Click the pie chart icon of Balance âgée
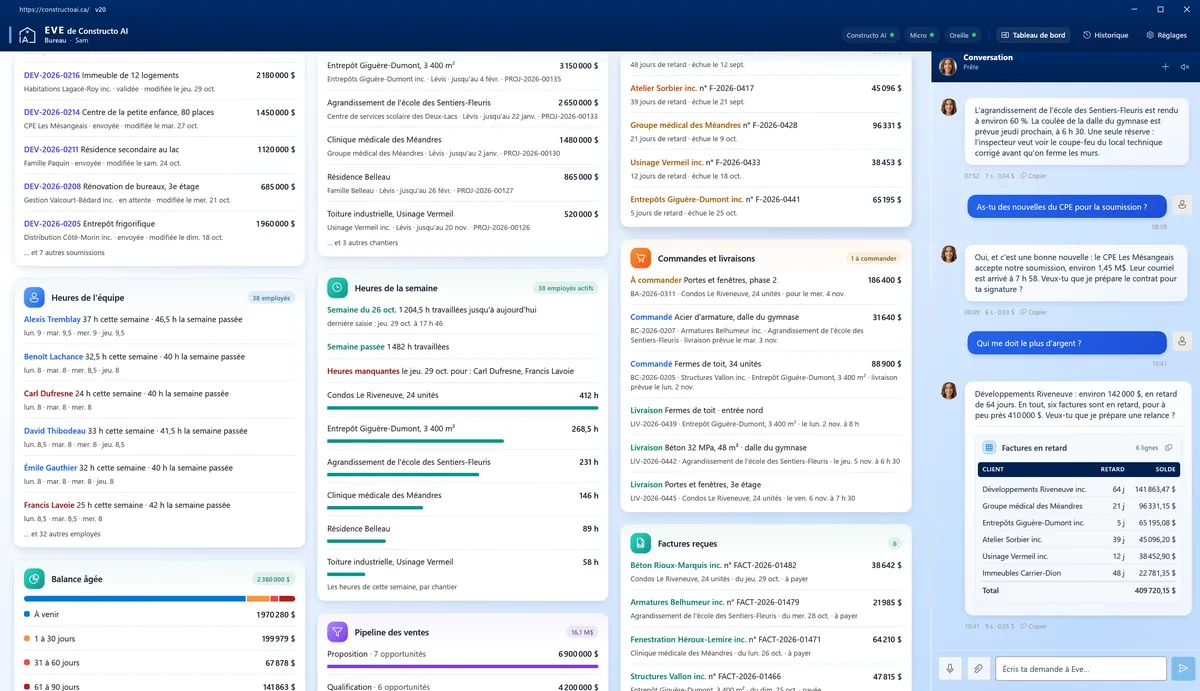 click(34, 578)
